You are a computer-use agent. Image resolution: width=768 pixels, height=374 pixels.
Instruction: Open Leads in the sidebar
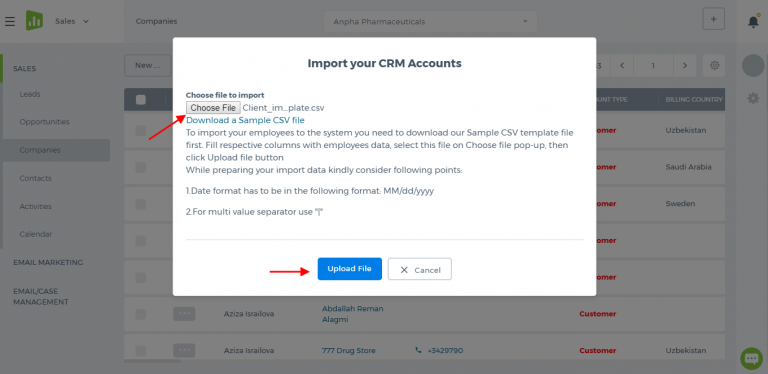click(x=30, y=94)
